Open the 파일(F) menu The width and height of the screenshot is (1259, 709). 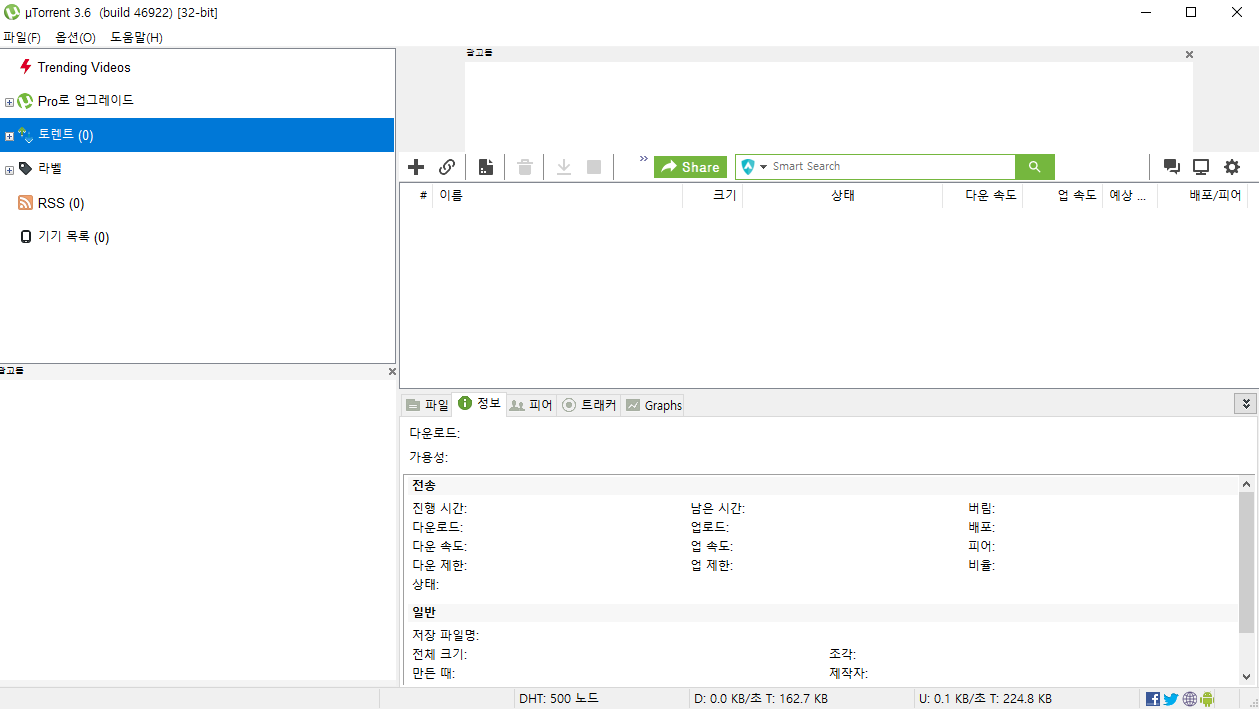(x=22, y=37)
